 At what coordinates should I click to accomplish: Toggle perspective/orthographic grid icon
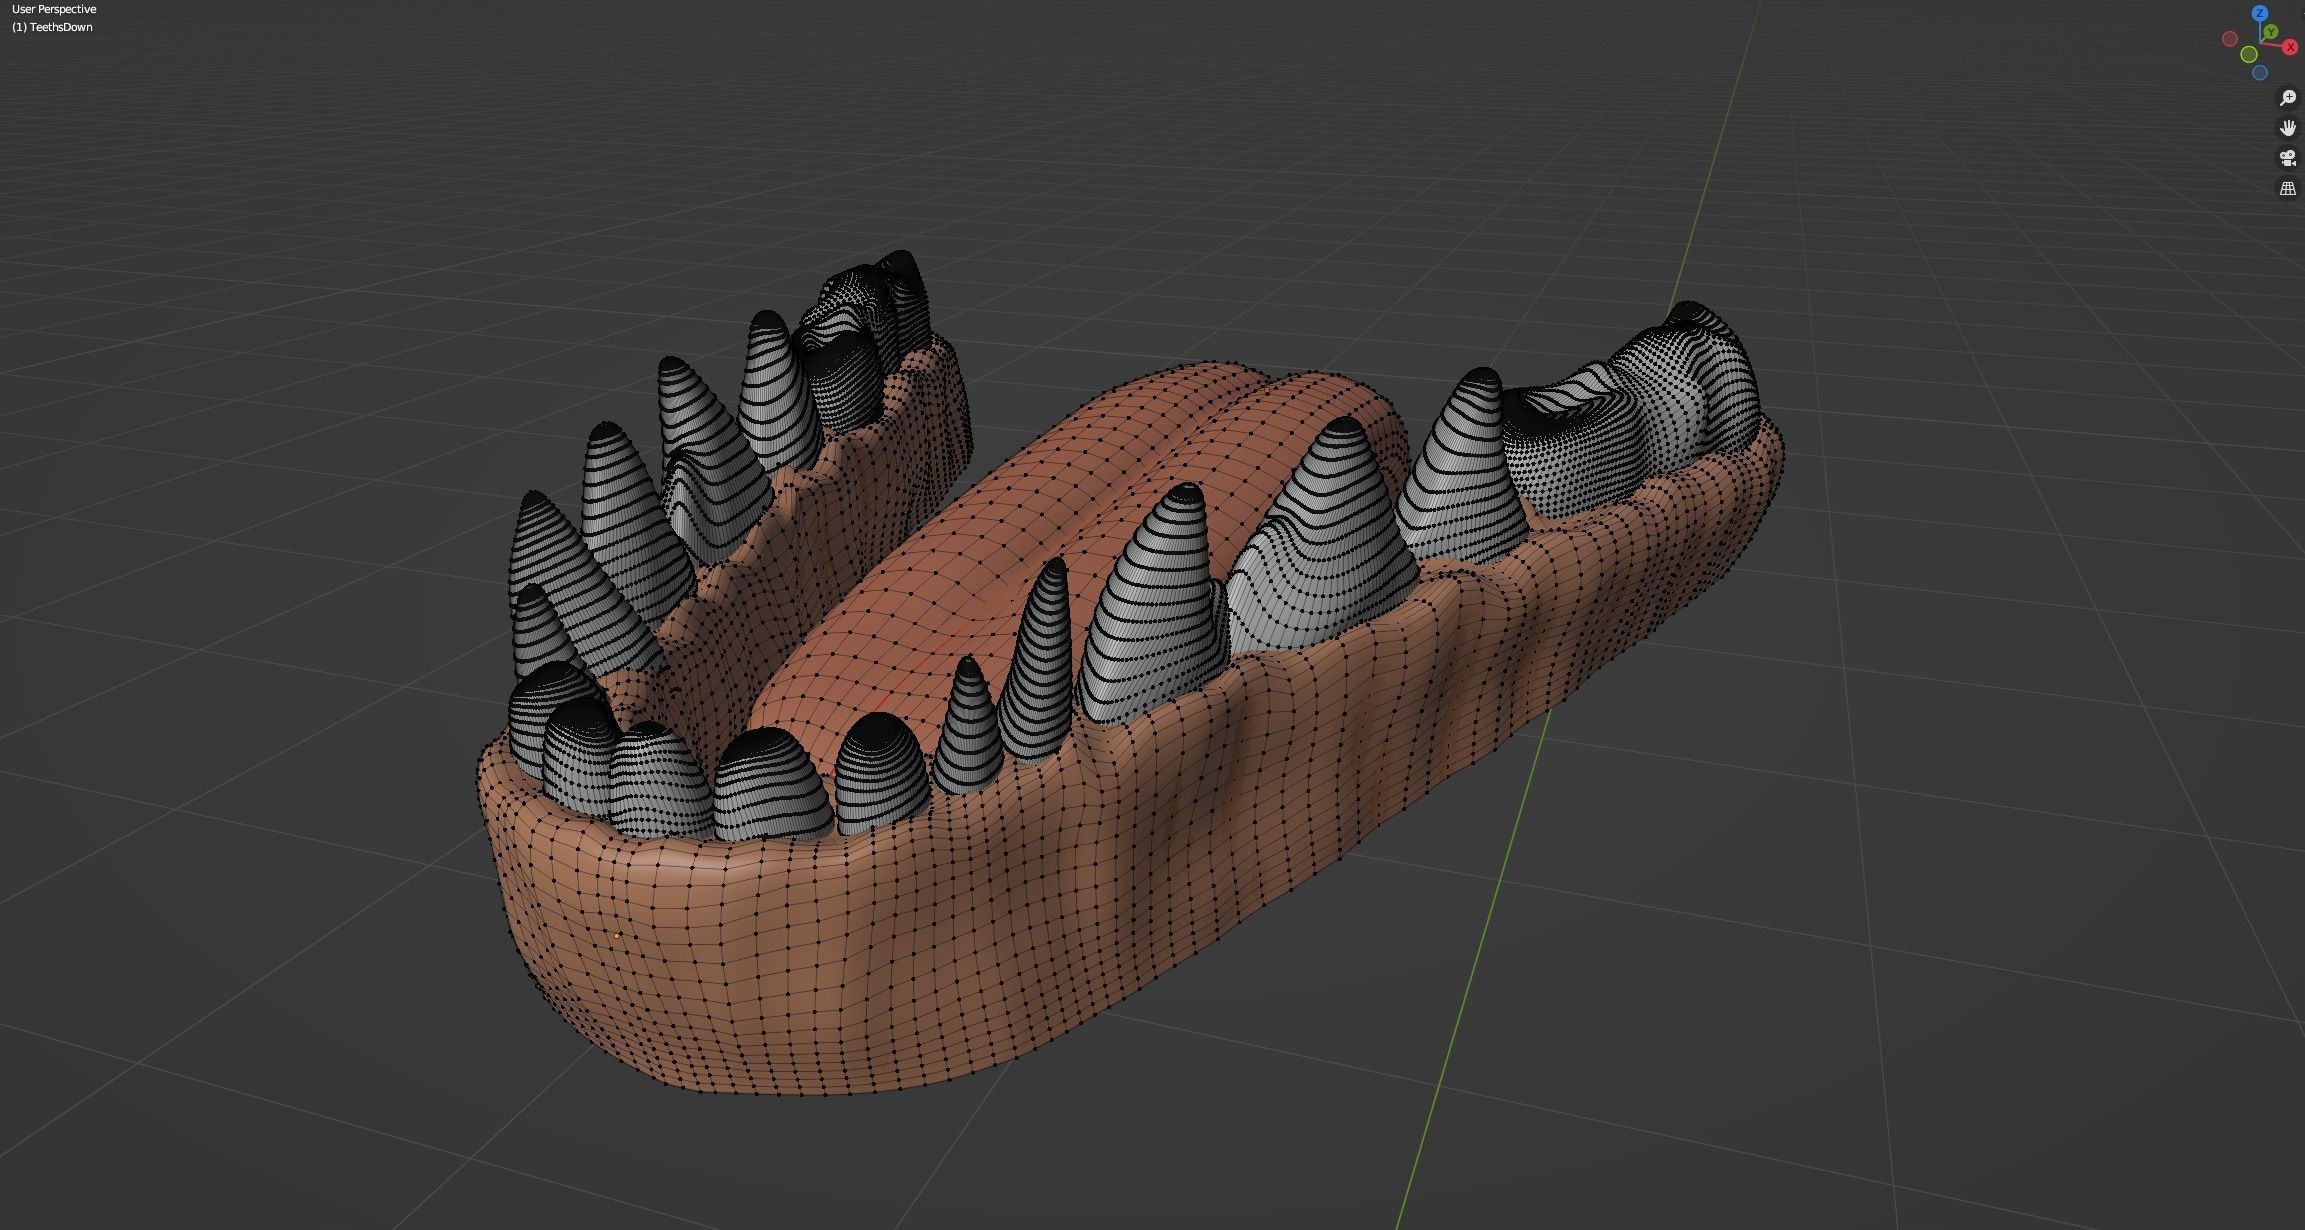(x=2287, y=188)
